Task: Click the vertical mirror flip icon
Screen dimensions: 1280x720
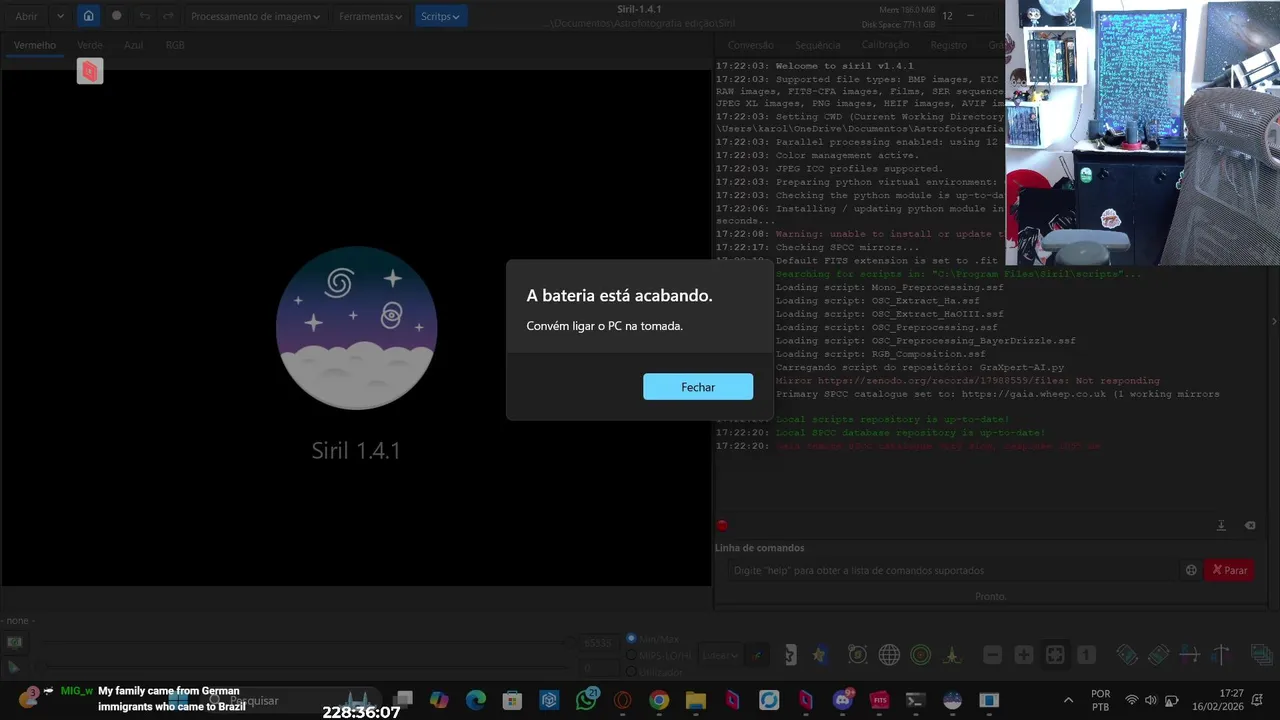Action: (1220, 655)
